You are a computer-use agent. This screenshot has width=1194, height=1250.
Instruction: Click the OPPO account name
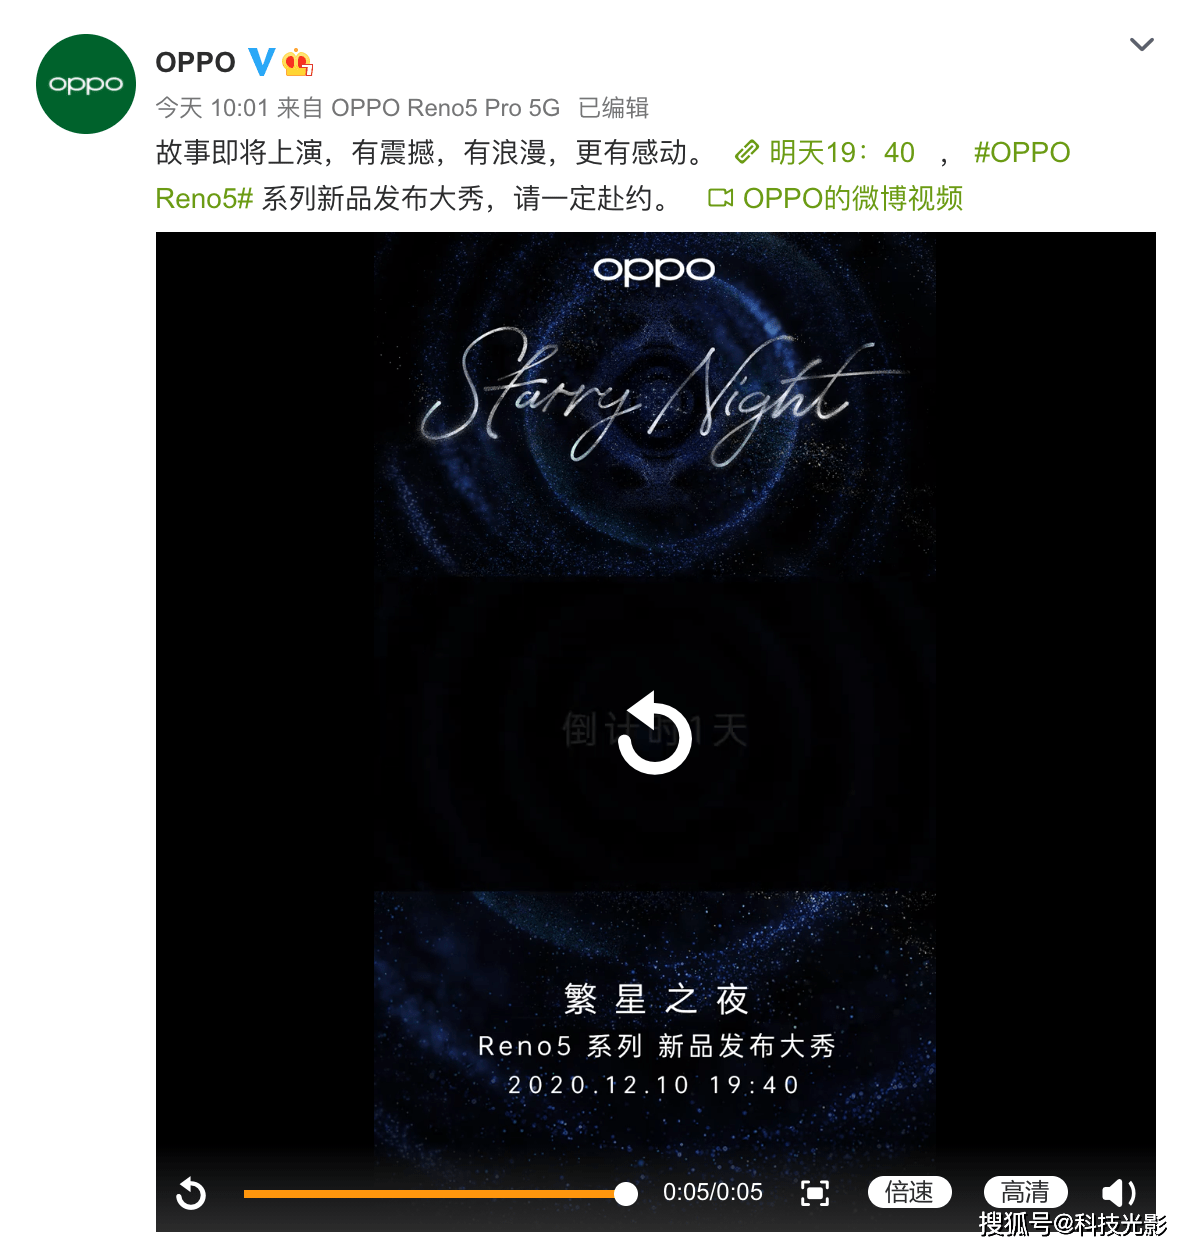(x=195, y=63)
